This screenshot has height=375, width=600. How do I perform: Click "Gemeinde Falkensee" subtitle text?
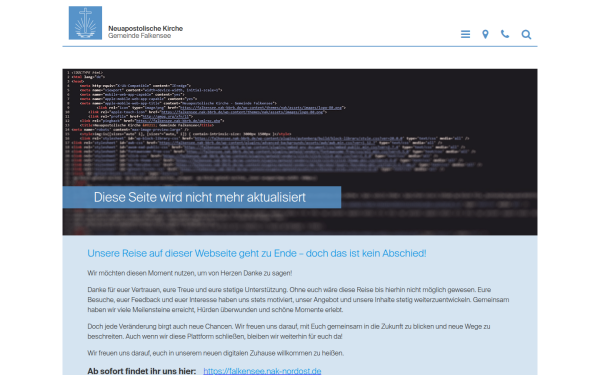click(139, 36)
